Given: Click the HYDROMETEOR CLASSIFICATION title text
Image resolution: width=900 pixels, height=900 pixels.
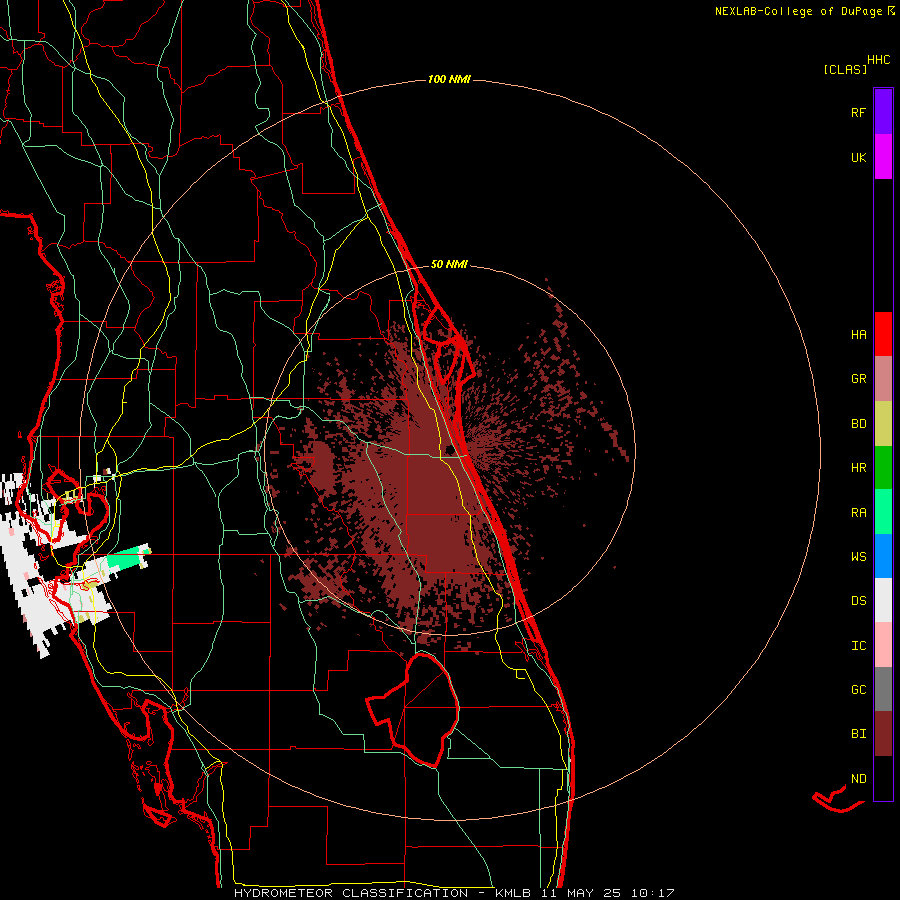Looking at the screenshot, I should (351, 893).
